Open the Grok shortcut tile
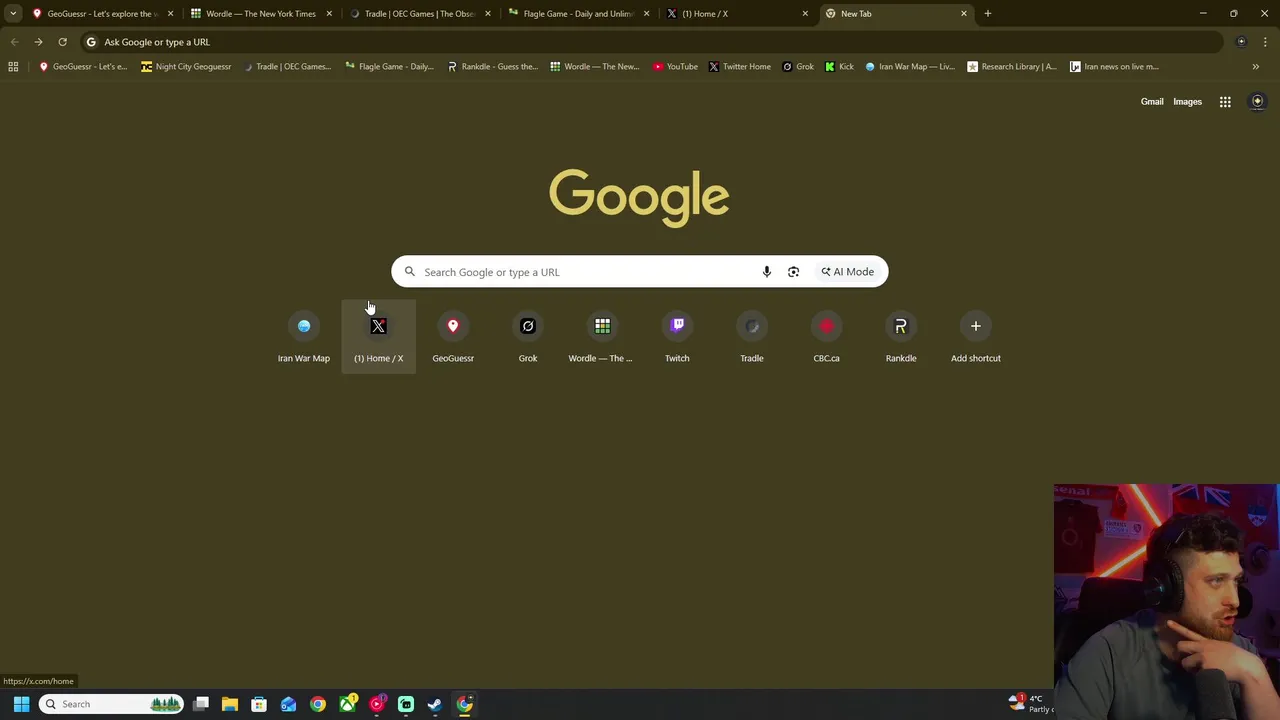 pyautogui.click(x=528, y=337)
